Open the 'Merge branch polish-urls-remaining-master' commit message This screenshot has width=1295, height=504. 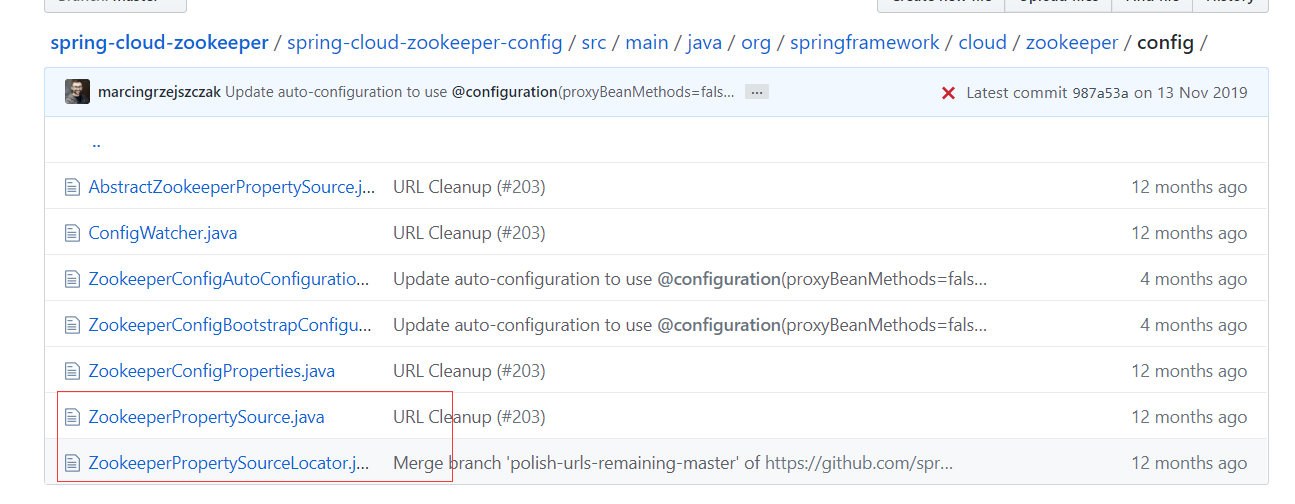[672, 463]
